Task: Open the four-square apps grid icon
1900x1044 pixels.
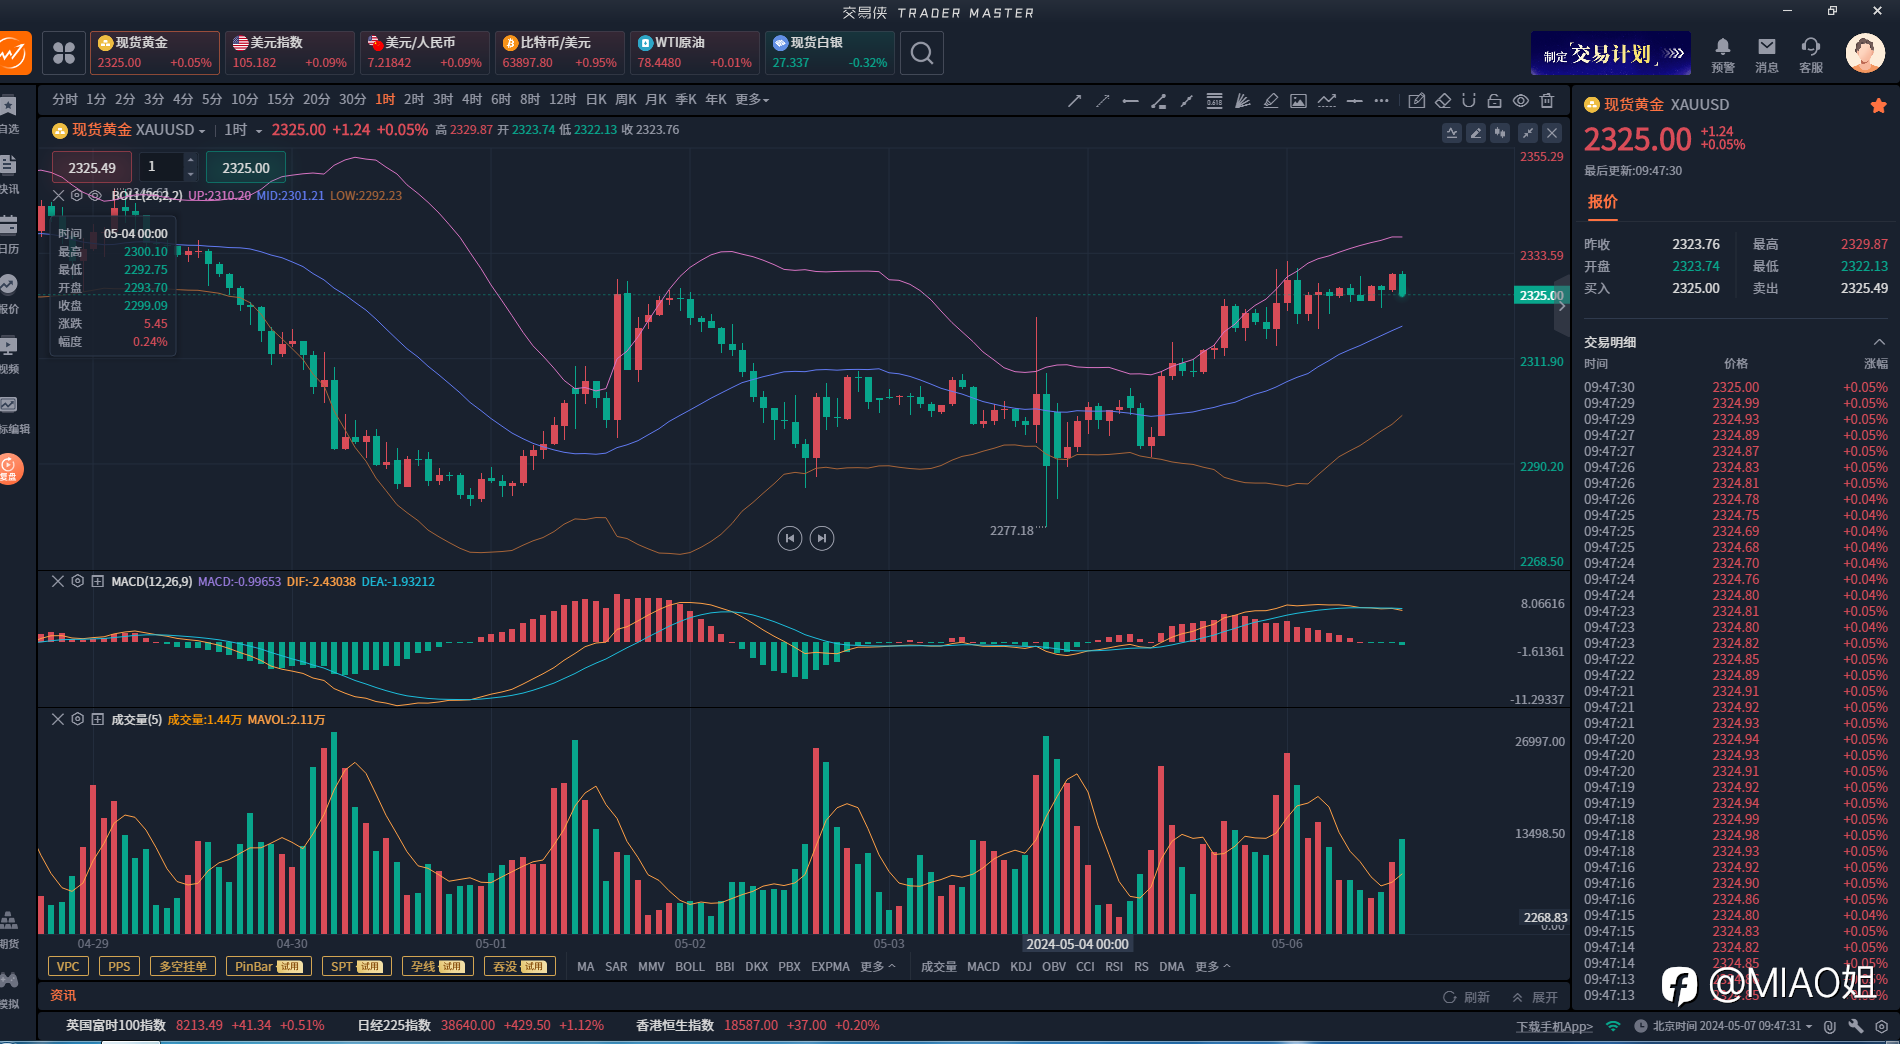Action: coord(64,53)
